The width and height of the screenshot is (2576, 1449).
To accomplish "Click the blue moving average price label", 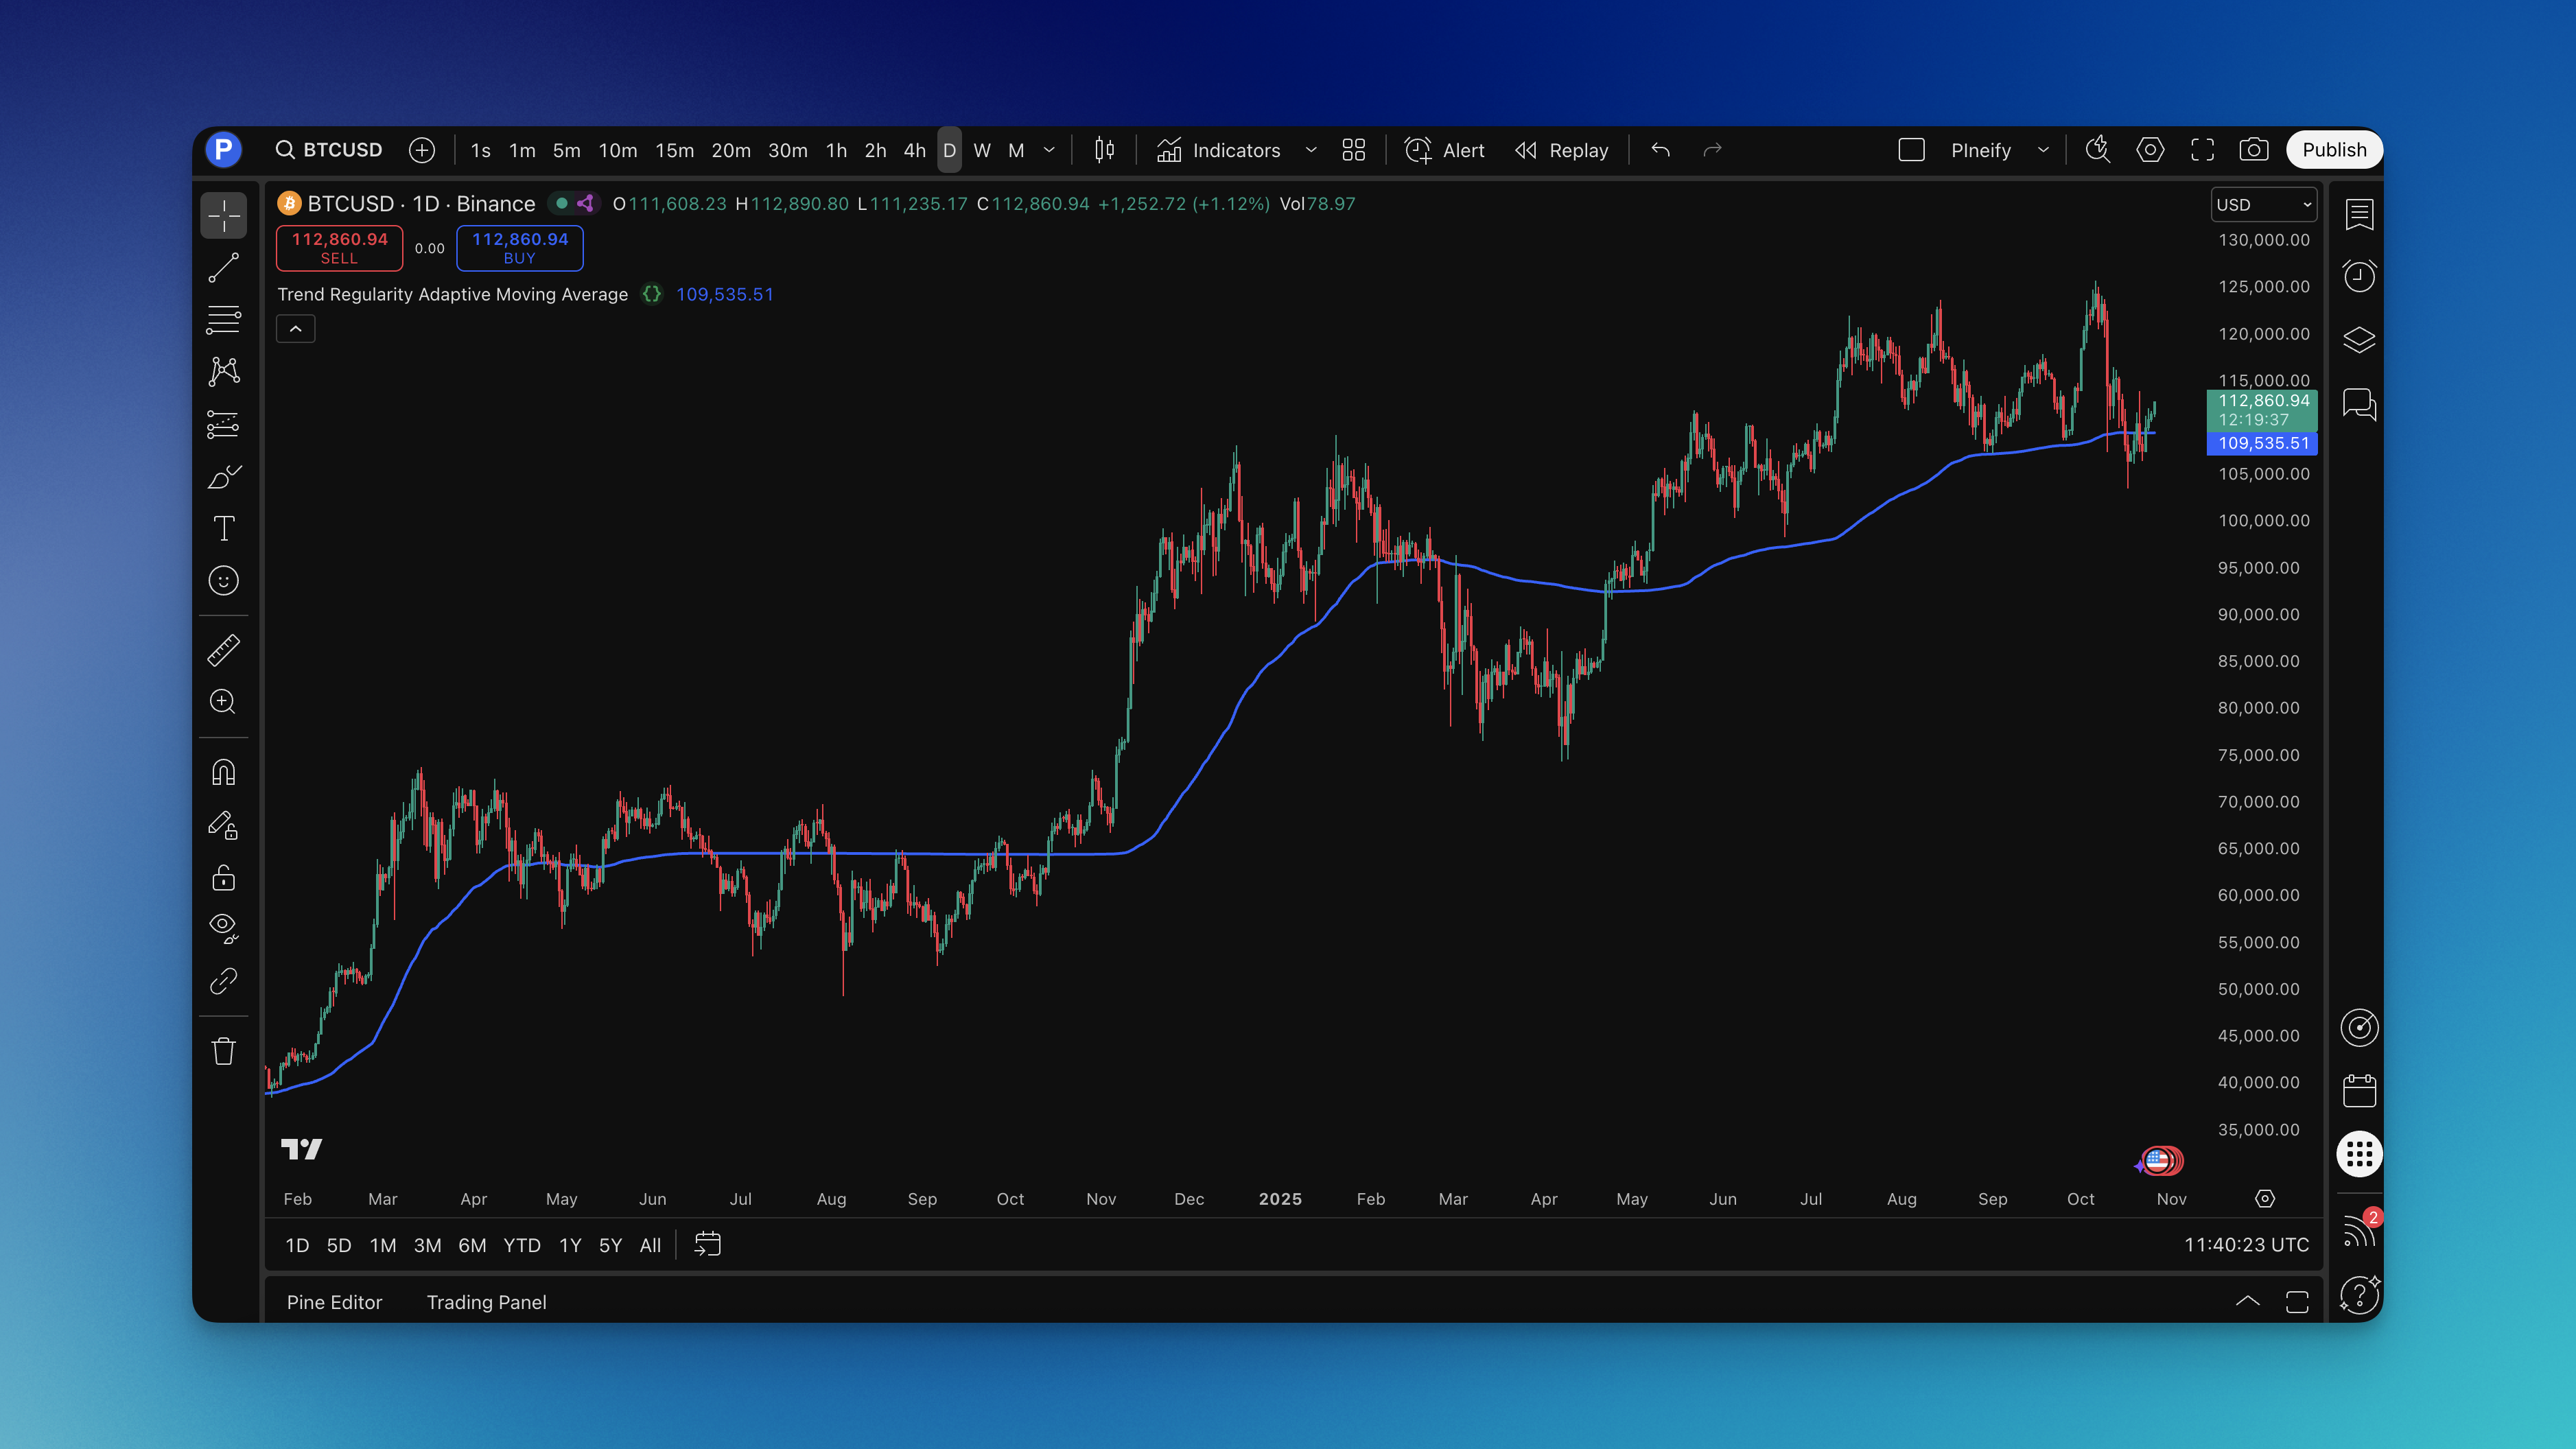I will (2263, 443).
